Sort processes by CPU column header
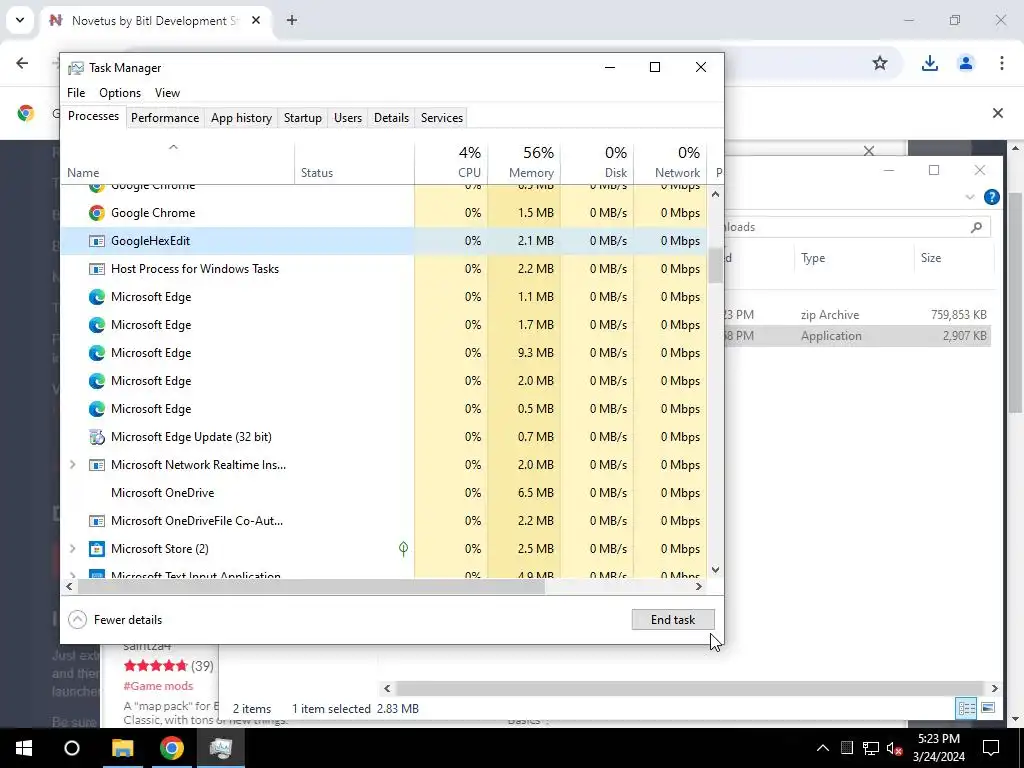 [451, 162]
